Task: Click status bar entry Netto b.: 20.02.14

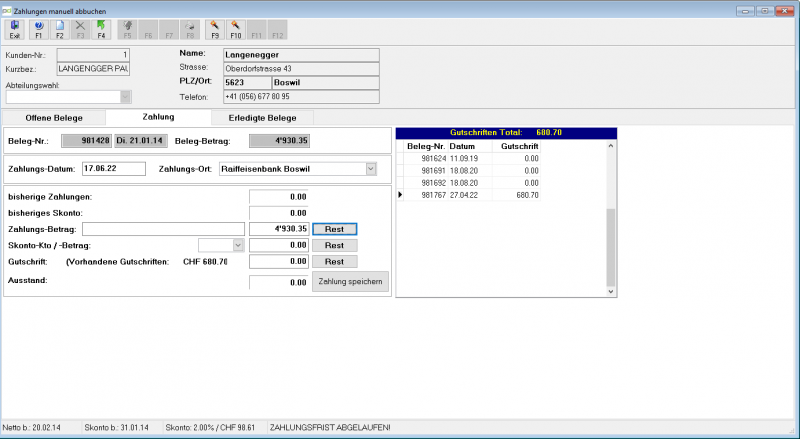Action: pos(32,428)
